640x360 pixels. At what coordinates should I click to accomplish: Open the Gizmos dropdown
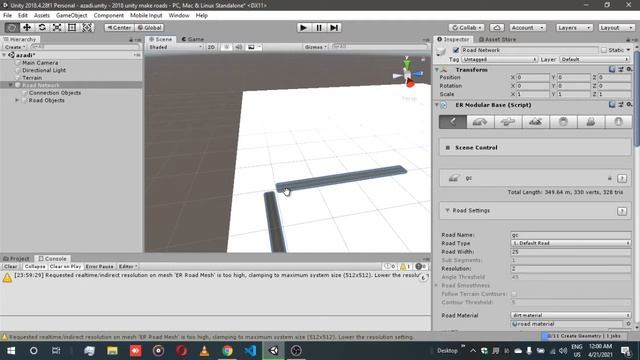[x=316, y=47]
